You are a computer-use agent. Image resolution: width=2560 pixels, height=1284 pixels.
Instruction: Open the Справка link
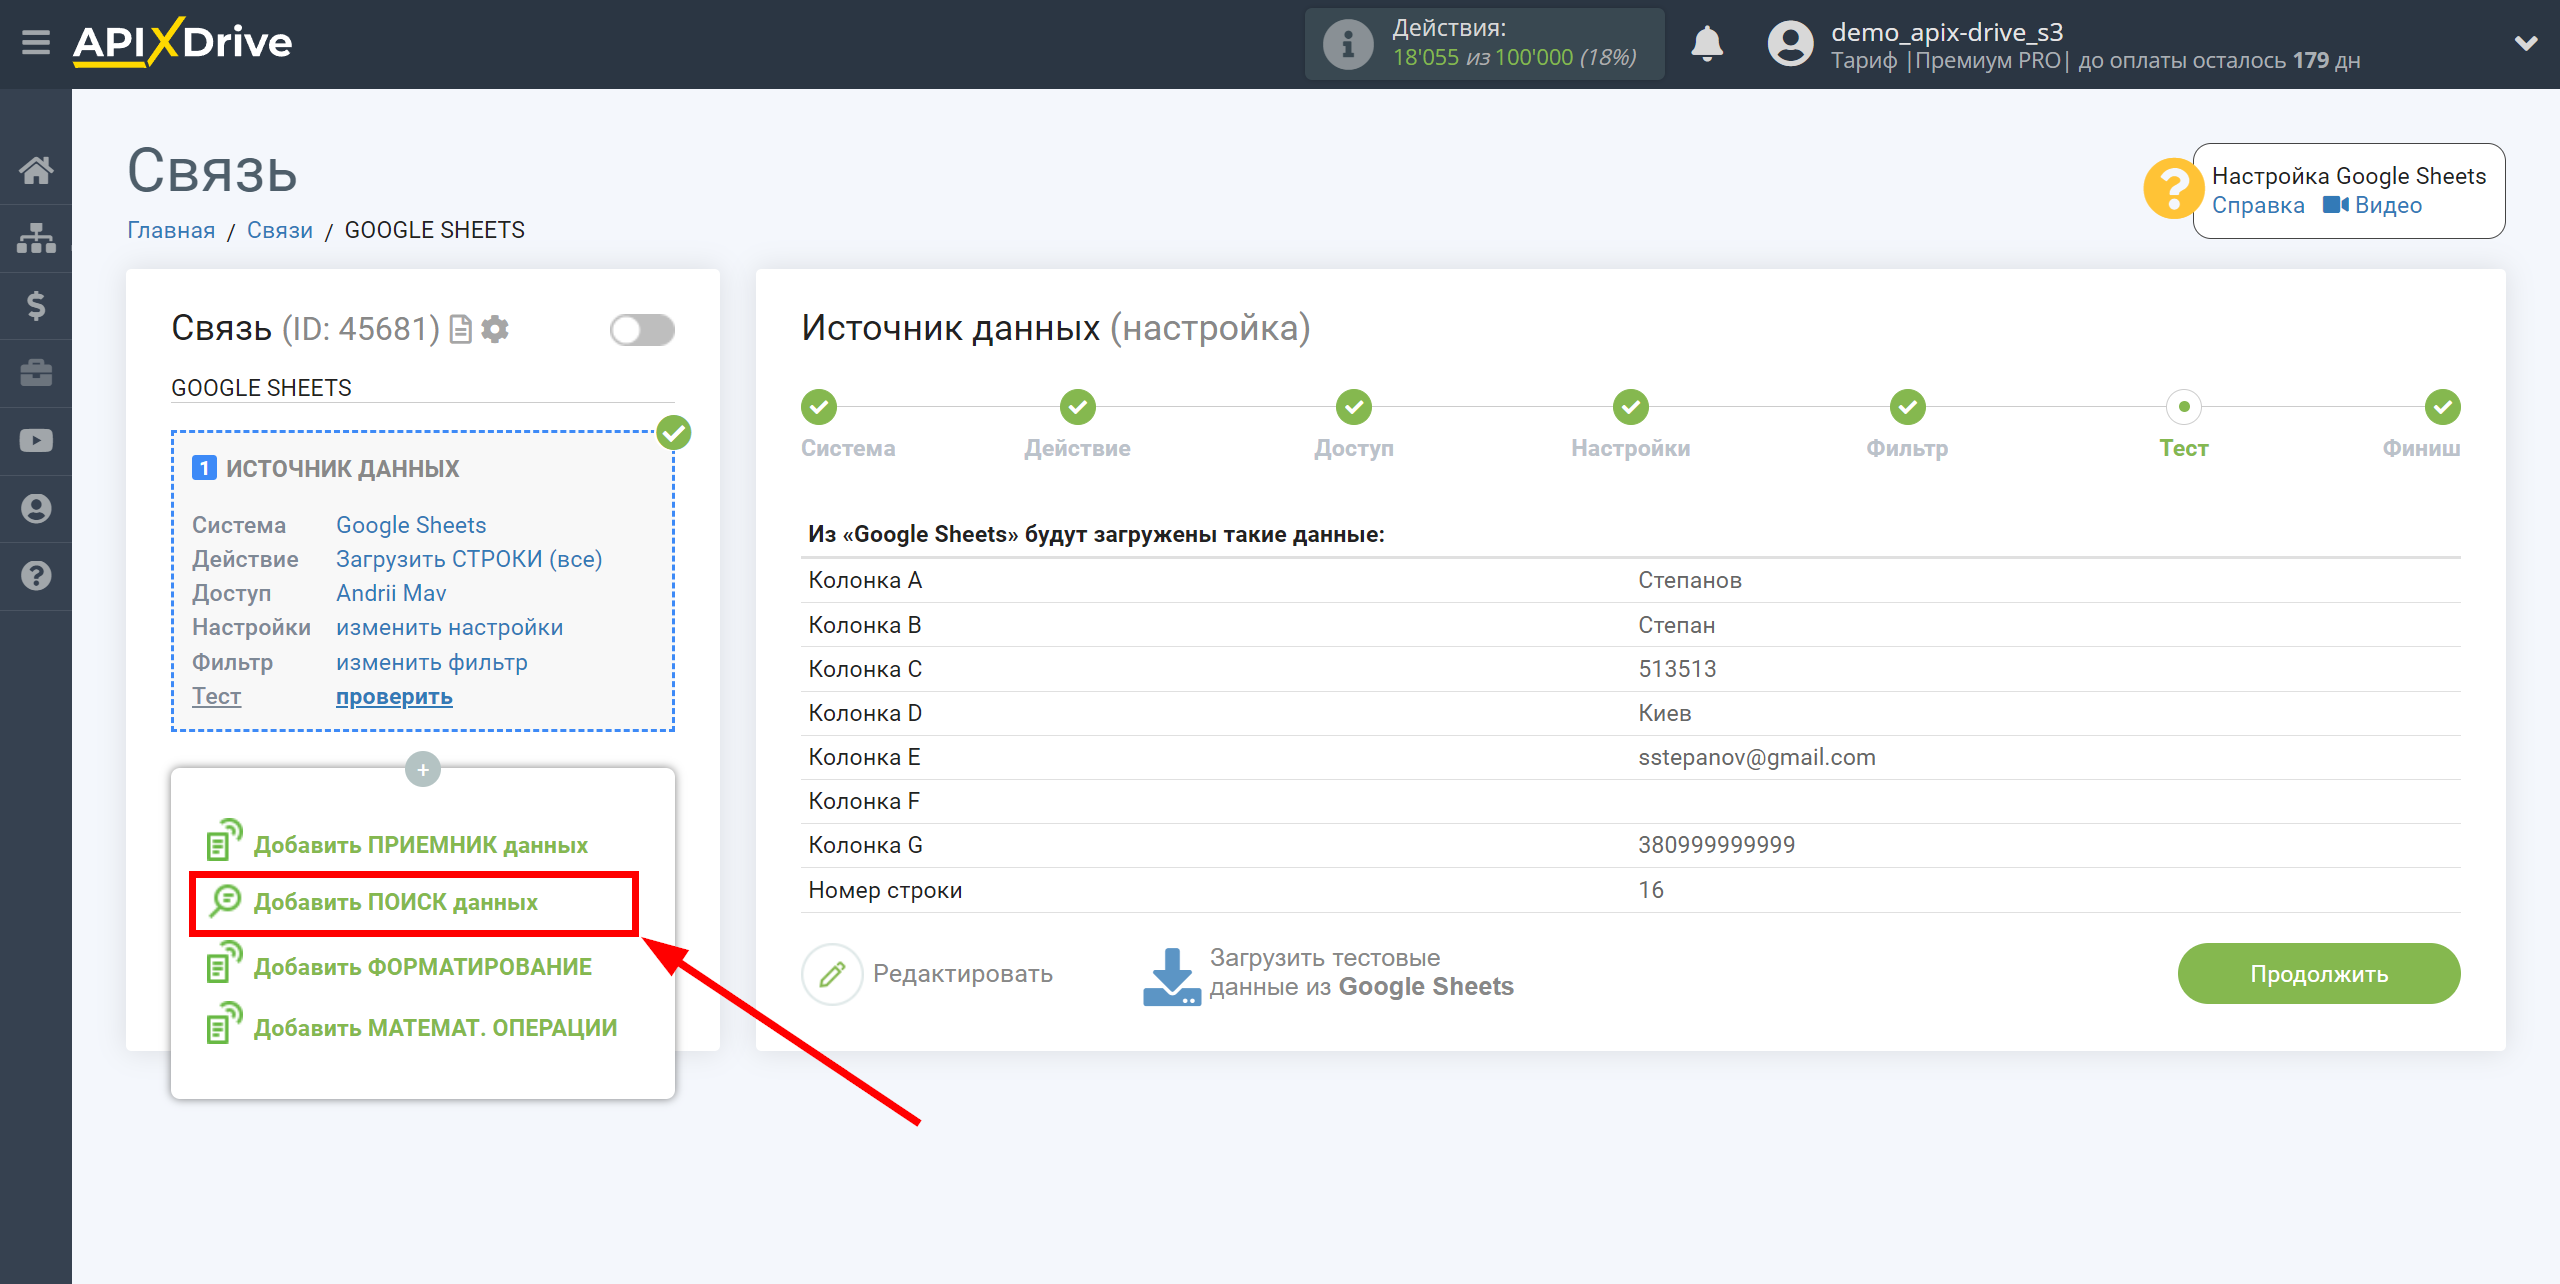[x=2258, y=205]
